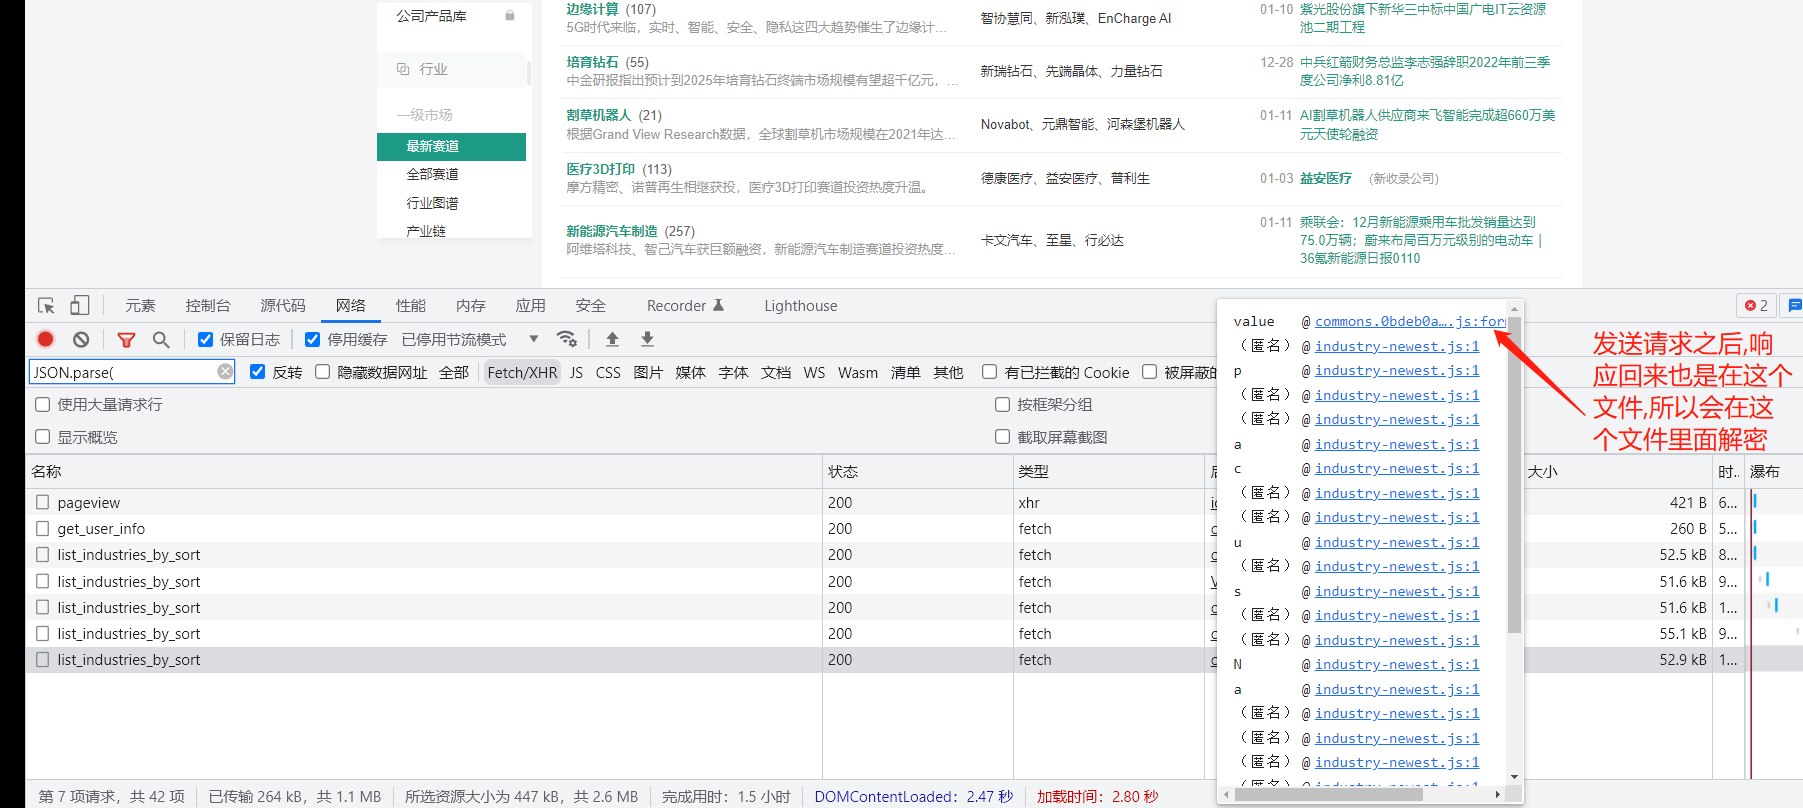Open the 源代码 tab
The height and width of the screenshot is (808, 1803).
(x=283, y=306)
